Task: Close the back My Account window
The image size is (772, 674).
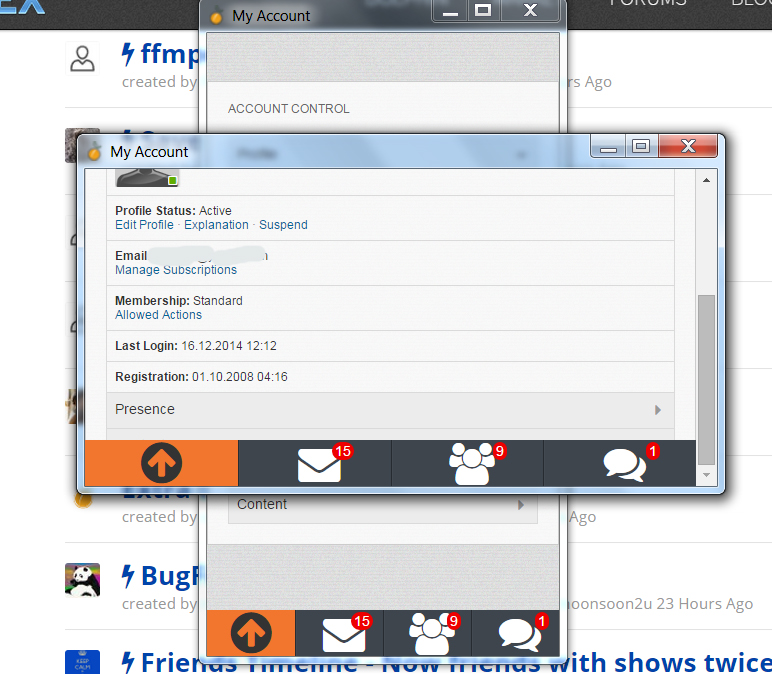Action: coord(530,11)
